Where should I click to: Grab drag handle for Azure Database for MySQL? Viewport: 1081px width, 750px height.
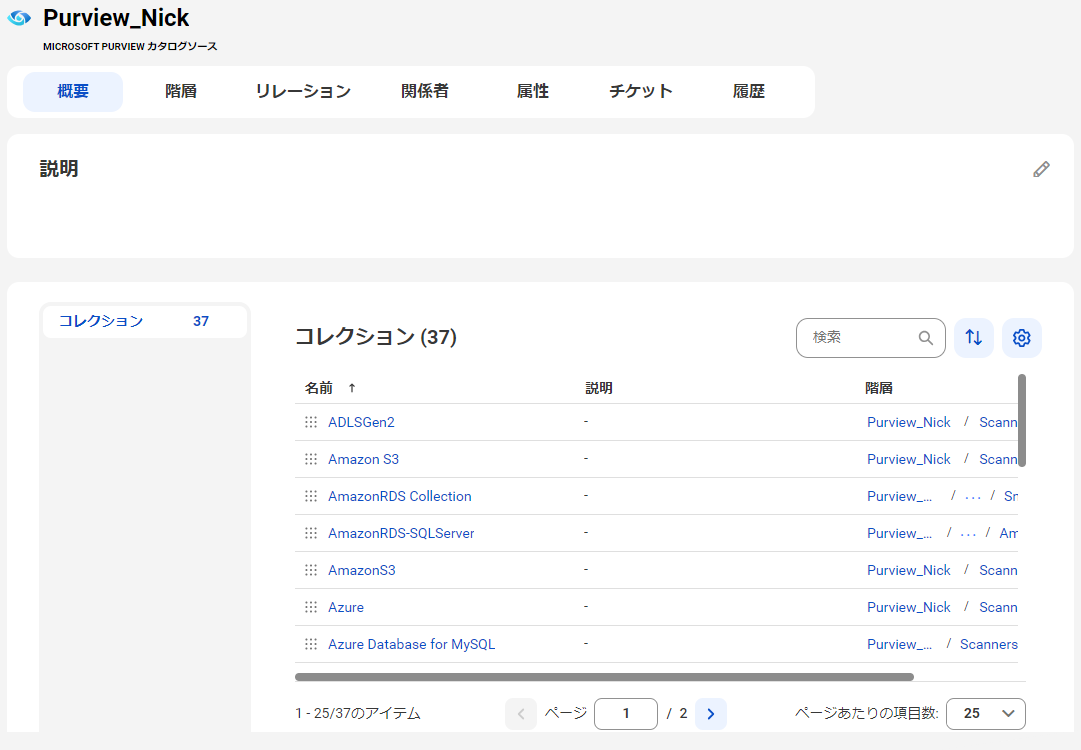point(311,644)
